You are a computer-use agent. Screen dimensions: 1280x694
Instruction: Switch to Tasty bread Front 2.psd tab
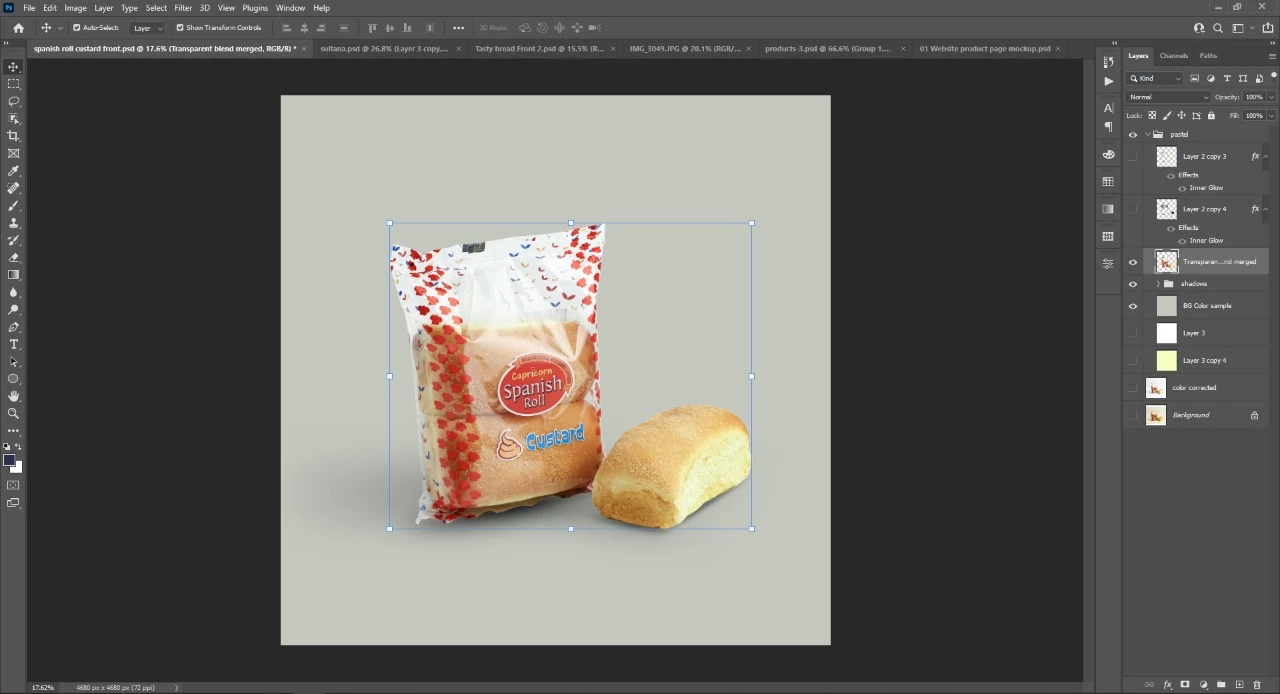coord(539,48)
